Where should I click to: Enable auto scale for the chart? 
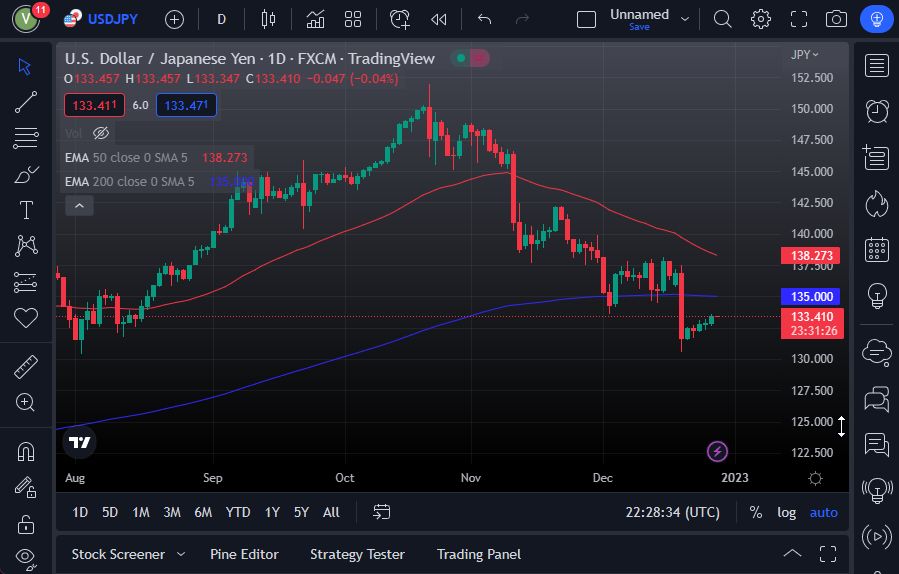pyautogui.click(x=824, y=512)
